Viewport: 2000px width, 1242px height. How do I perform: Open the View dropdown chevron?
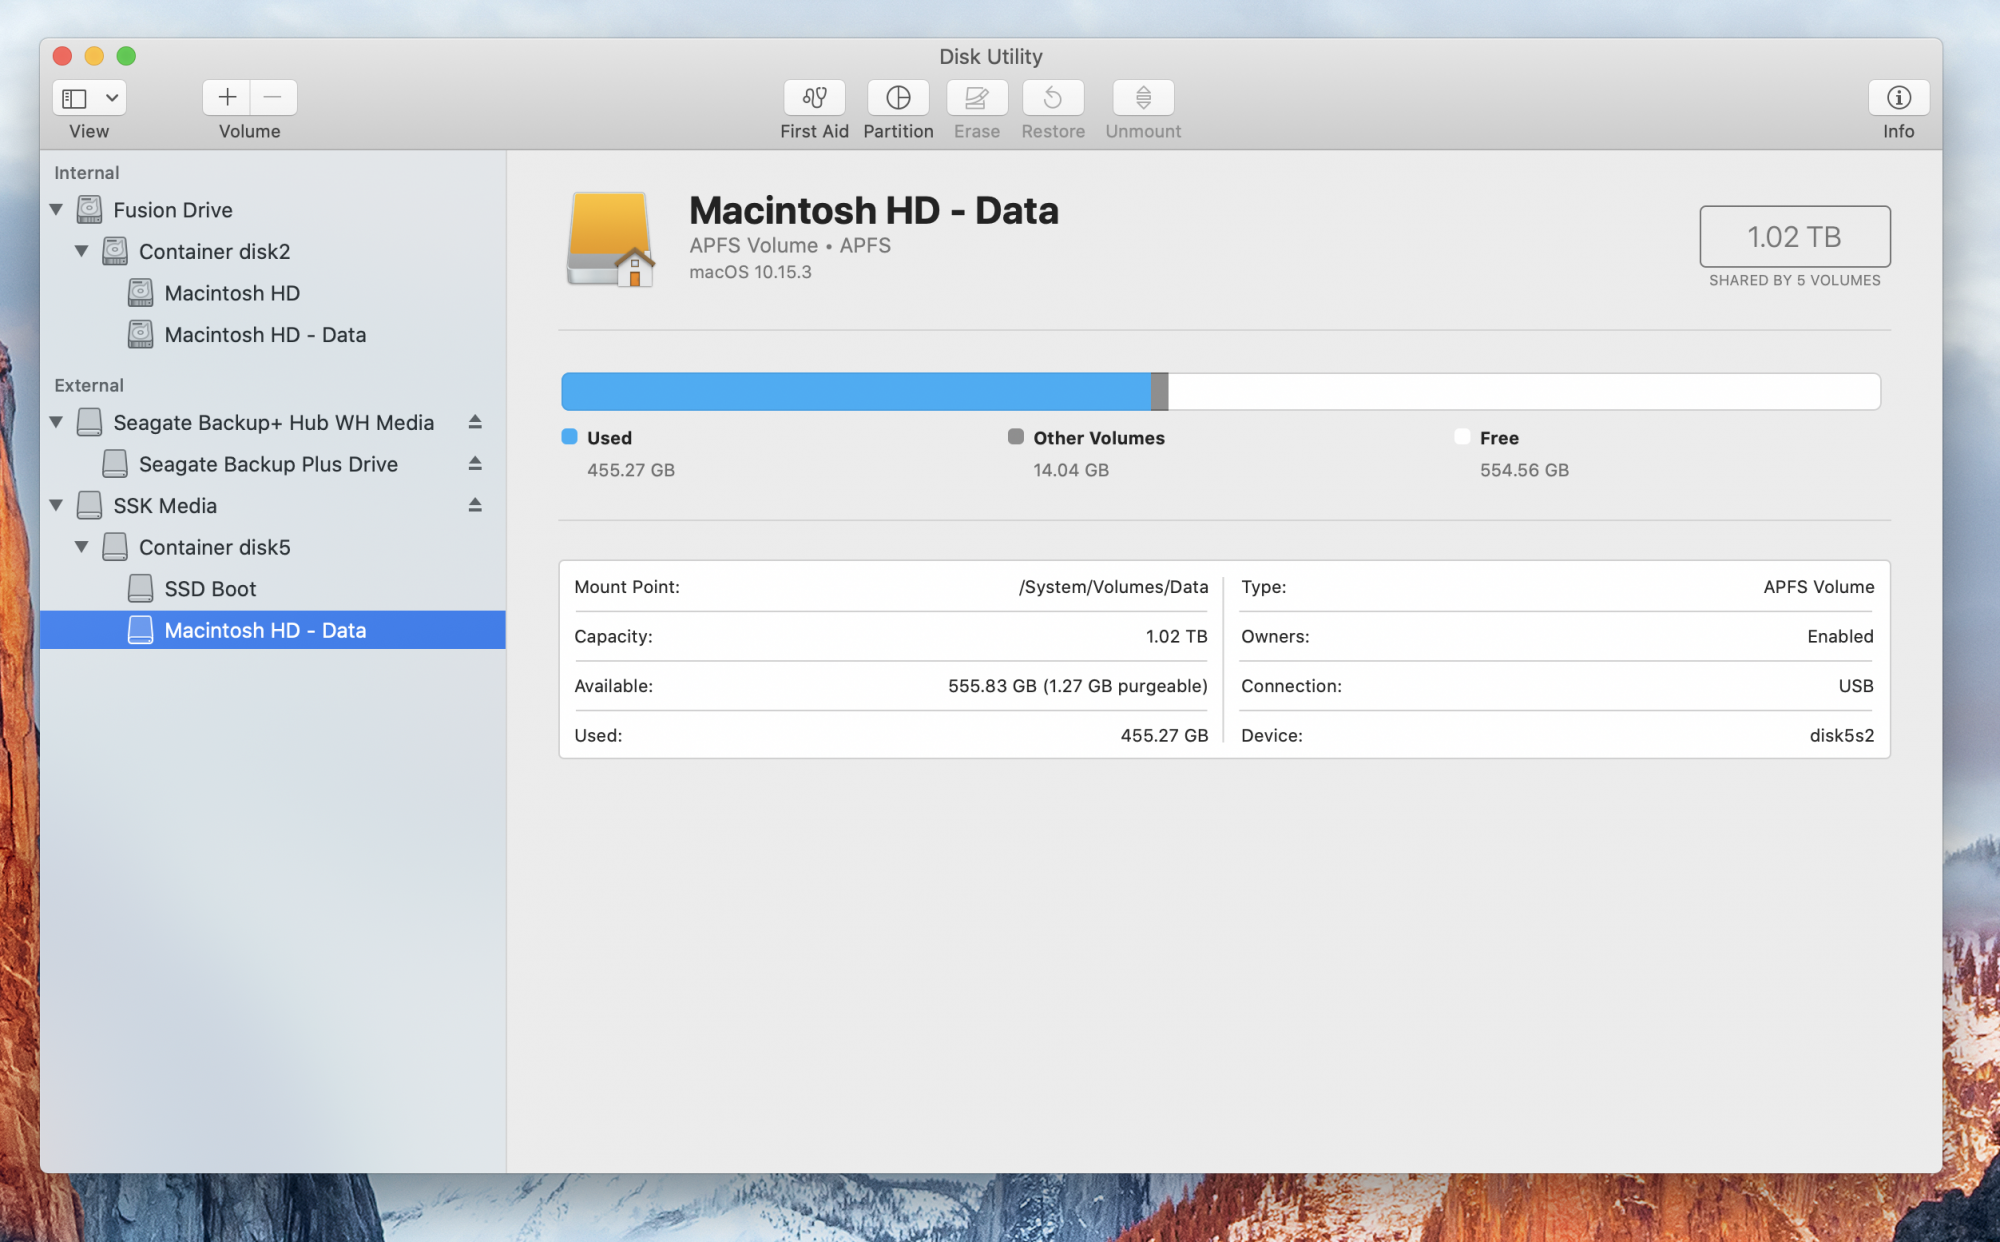pyautogui.click(x=112, y=98)
